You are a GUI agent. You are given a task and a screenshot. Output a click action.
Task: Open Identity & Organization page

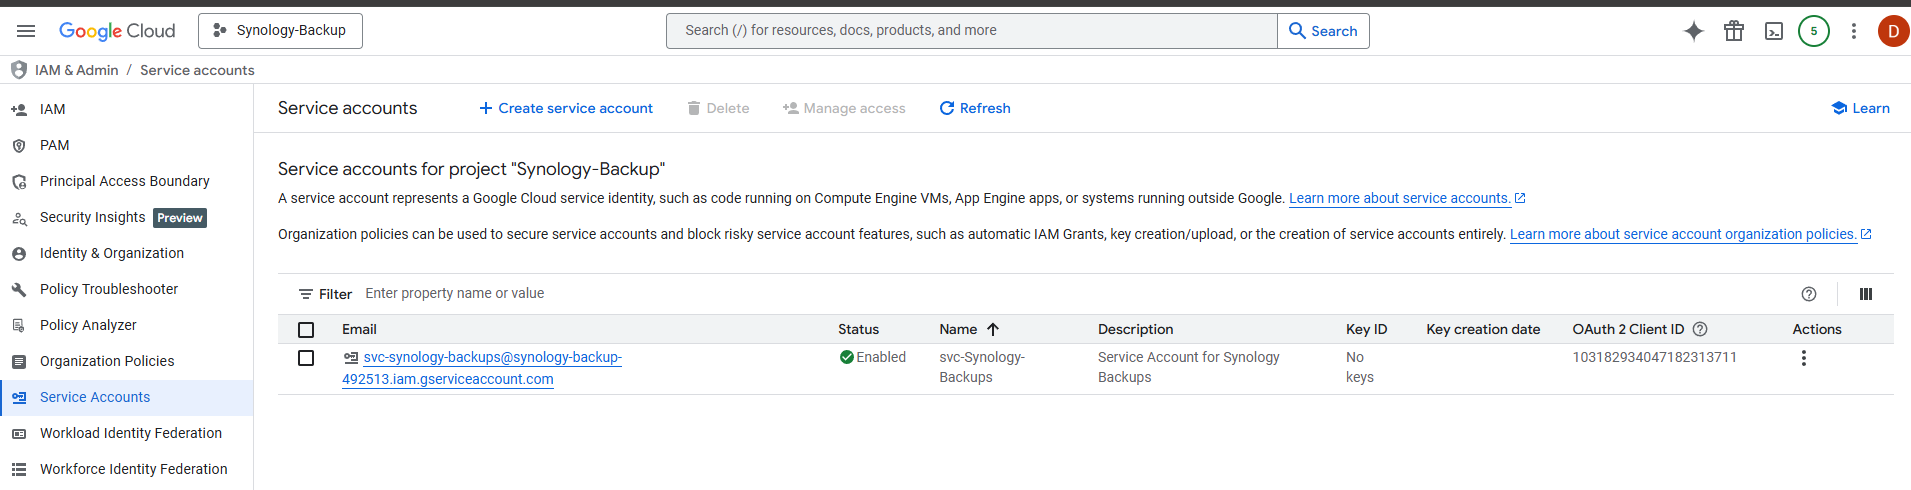(x=126, y=253)
